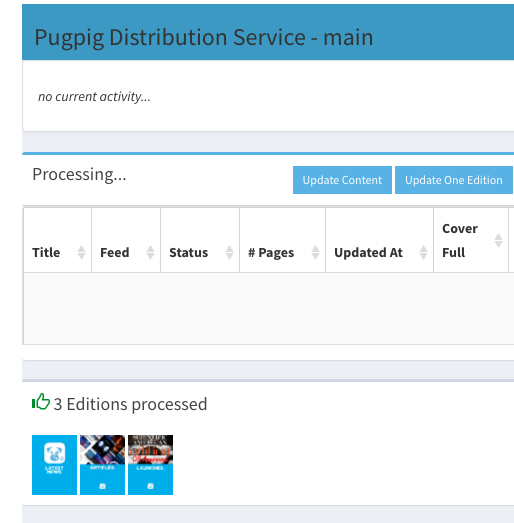Click the Status column header

coord(200,240)
